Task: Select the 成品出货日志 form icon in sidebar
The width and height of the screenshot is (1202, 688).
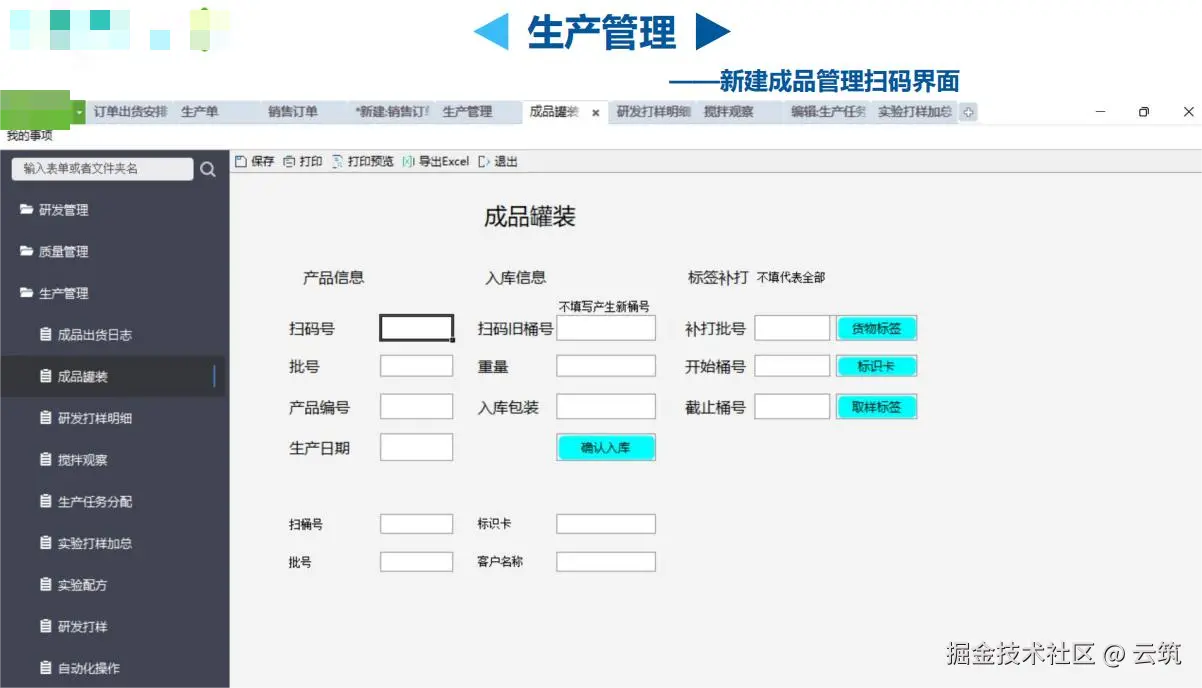Action: coord(45,334)
